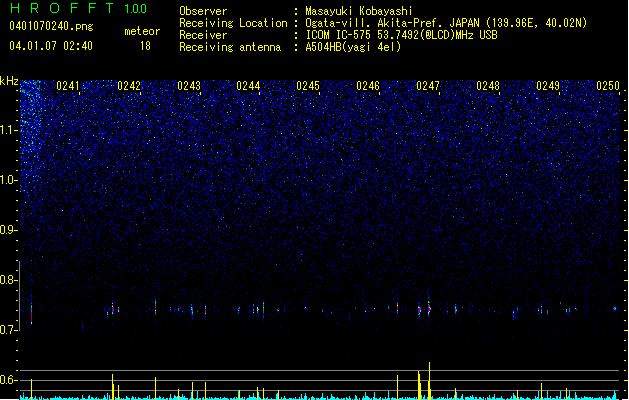Viewport: 629px width, 400px height.
Task: Click the 0243 time marker
Action: (189, 86)
